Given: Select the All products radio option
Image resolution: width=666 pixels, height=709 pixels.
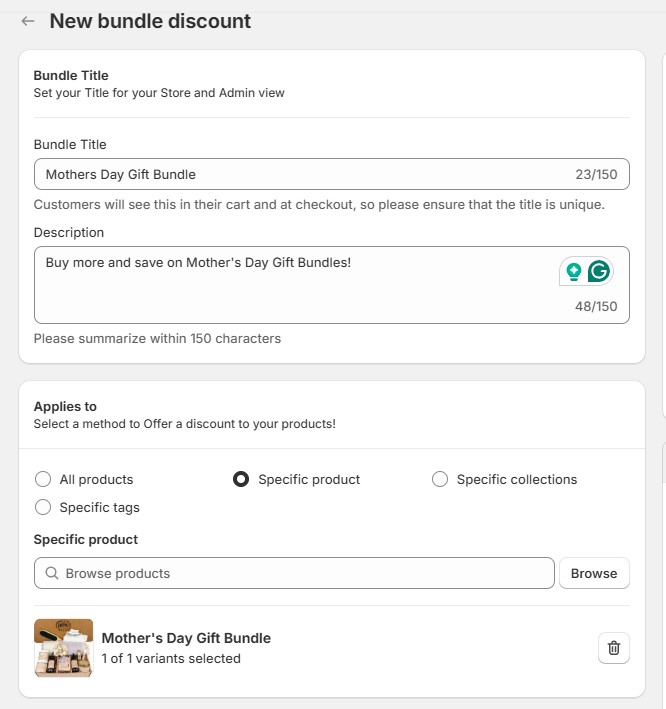Looking at the screenshot, I should tap(43, 479).
